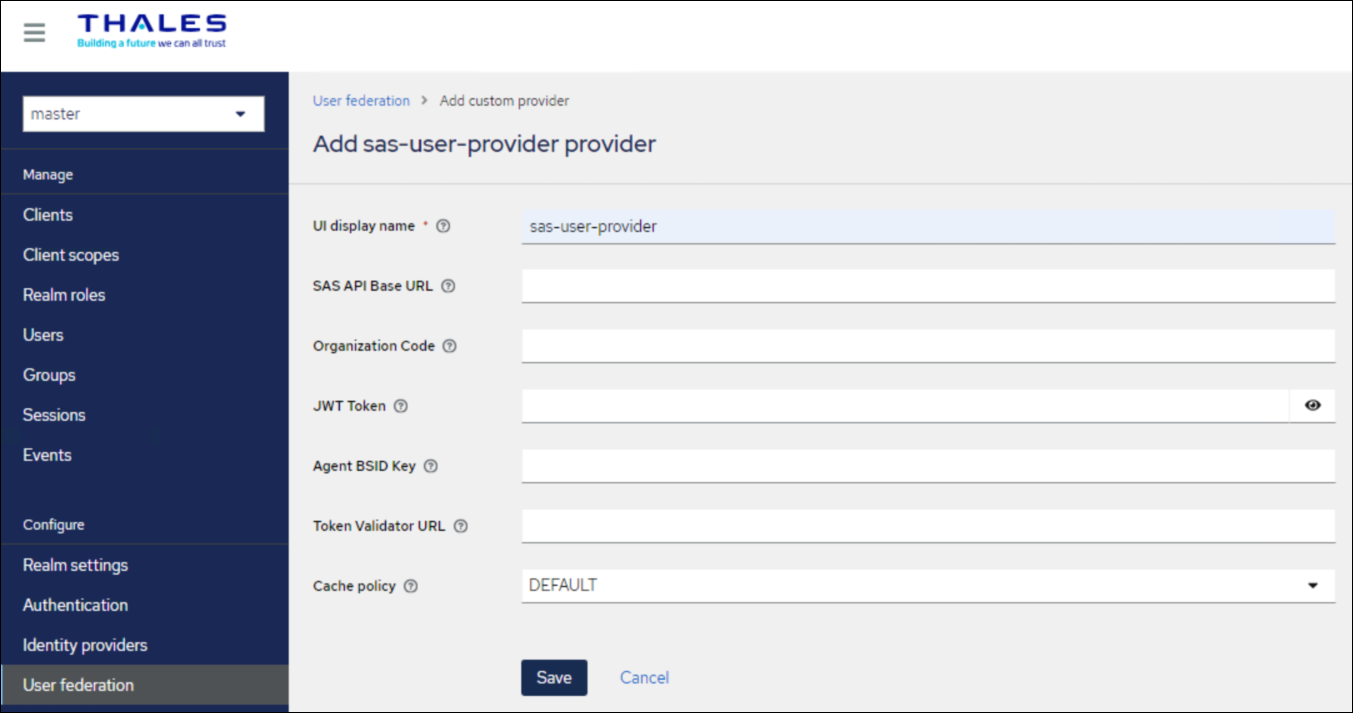Open Clients in the sidebar

[x=48, y=215]
